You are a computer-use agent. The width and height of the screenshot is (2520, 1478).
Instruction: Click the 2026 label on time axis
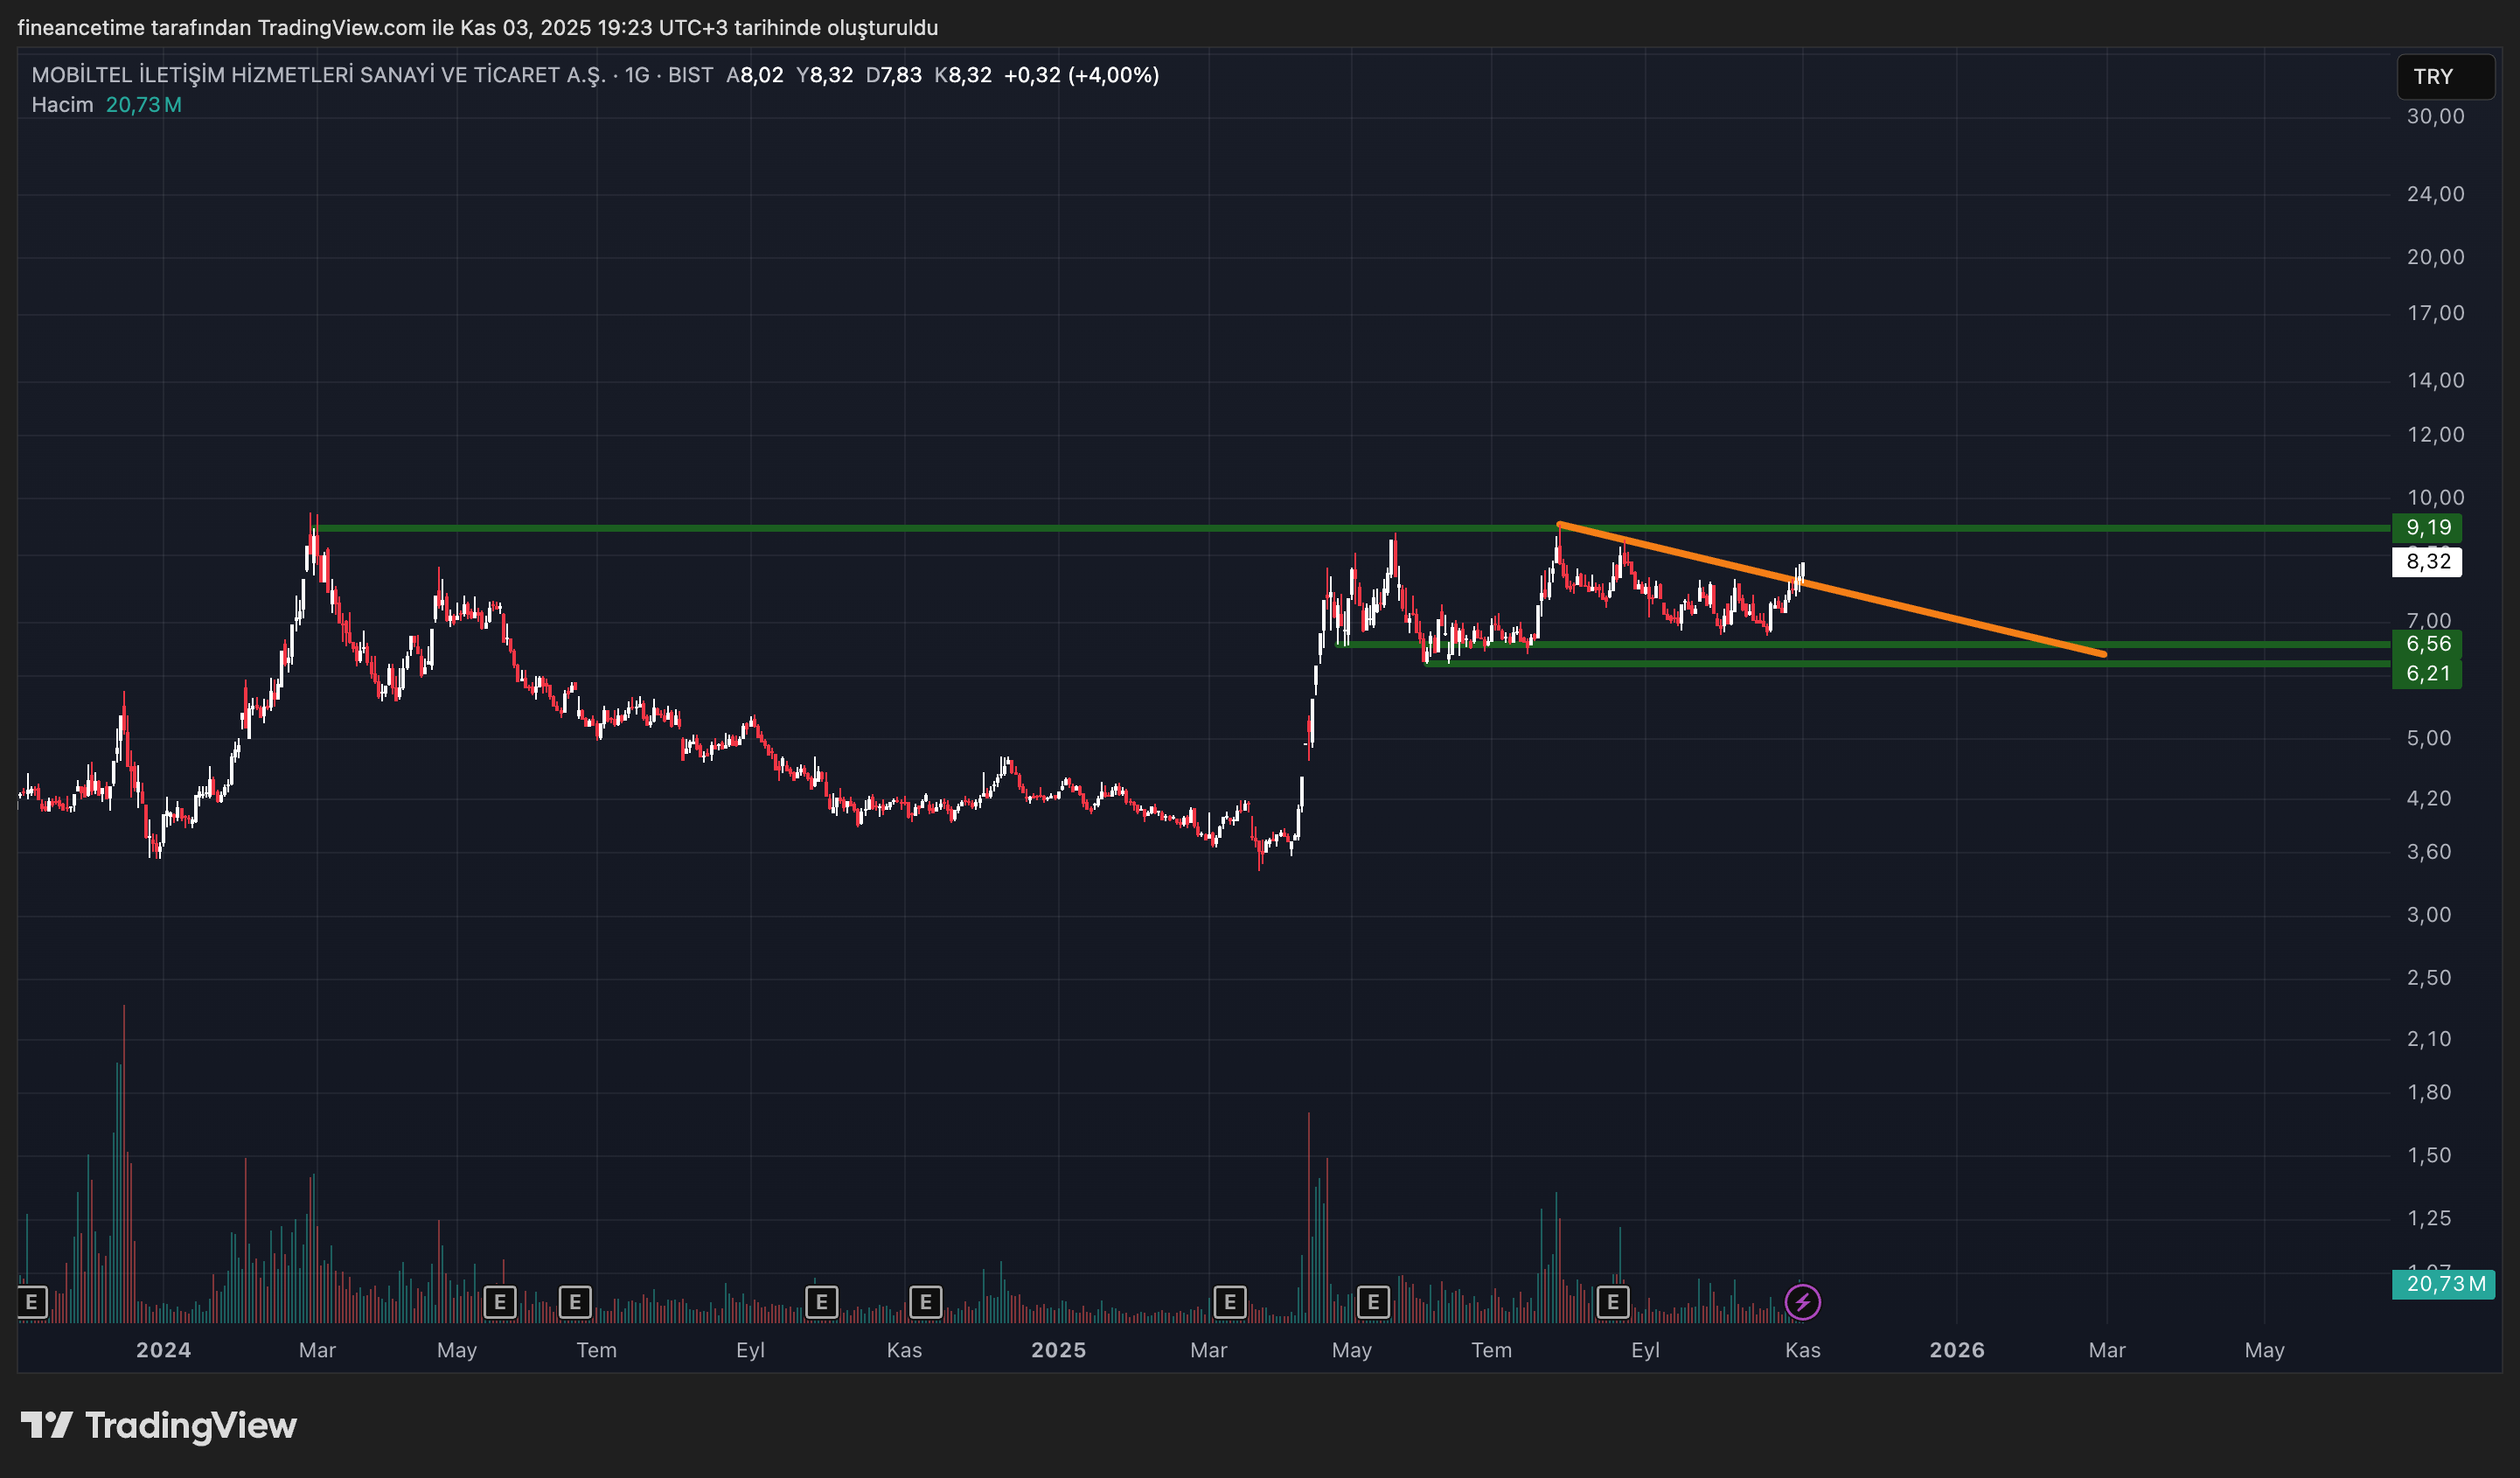tap(1956, 1350)
